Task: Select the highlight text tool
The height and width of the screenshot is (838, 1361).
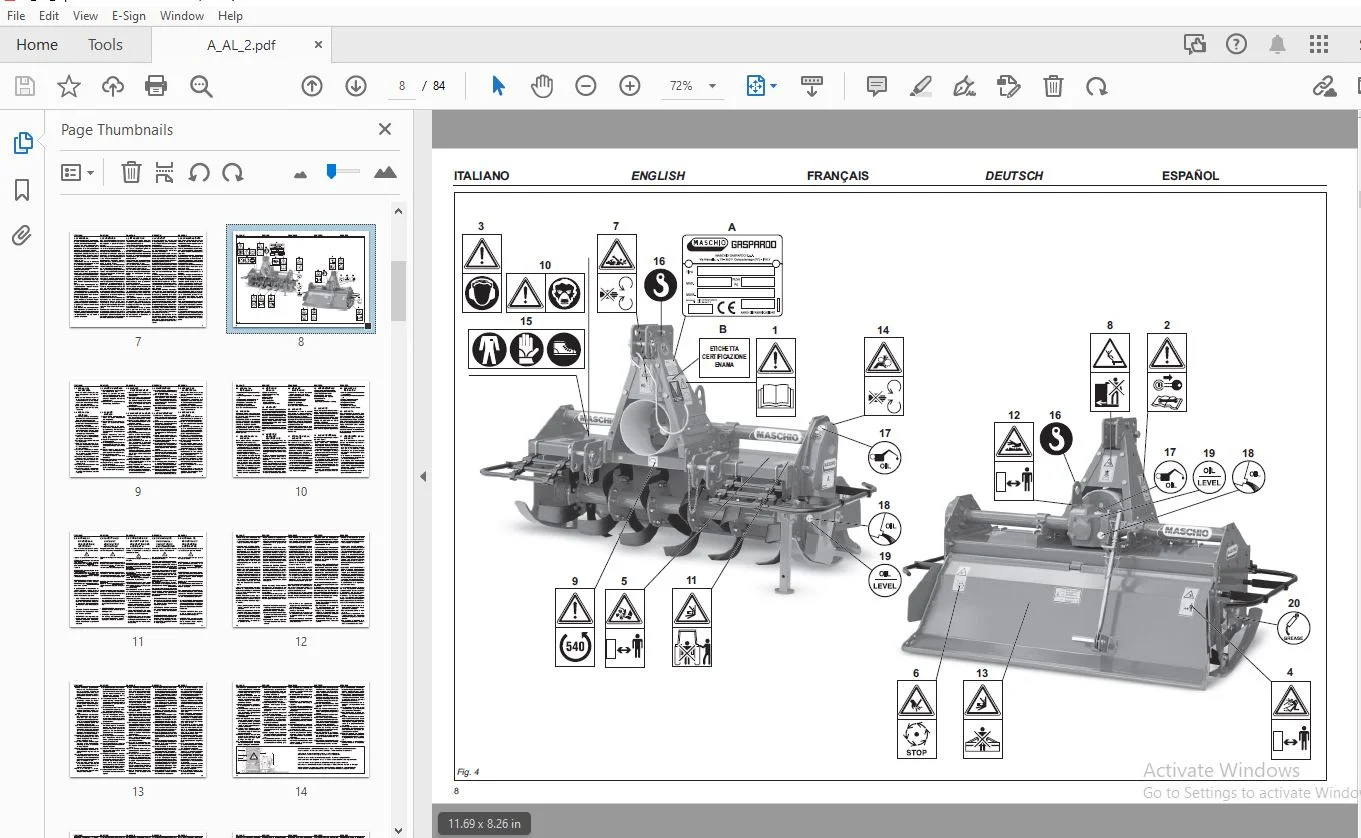Action: (x=921, y=87)
